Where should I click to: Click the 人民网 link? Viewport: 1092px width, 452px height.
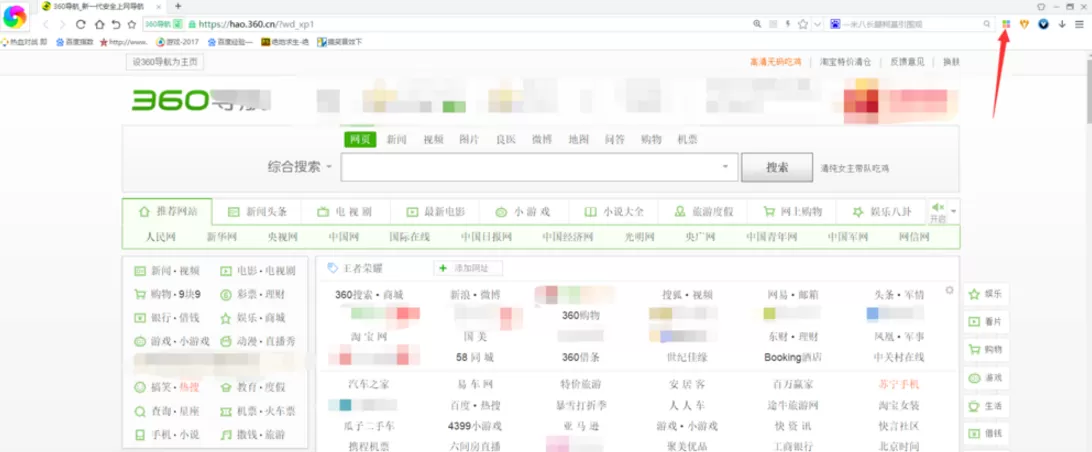(160, 237)
